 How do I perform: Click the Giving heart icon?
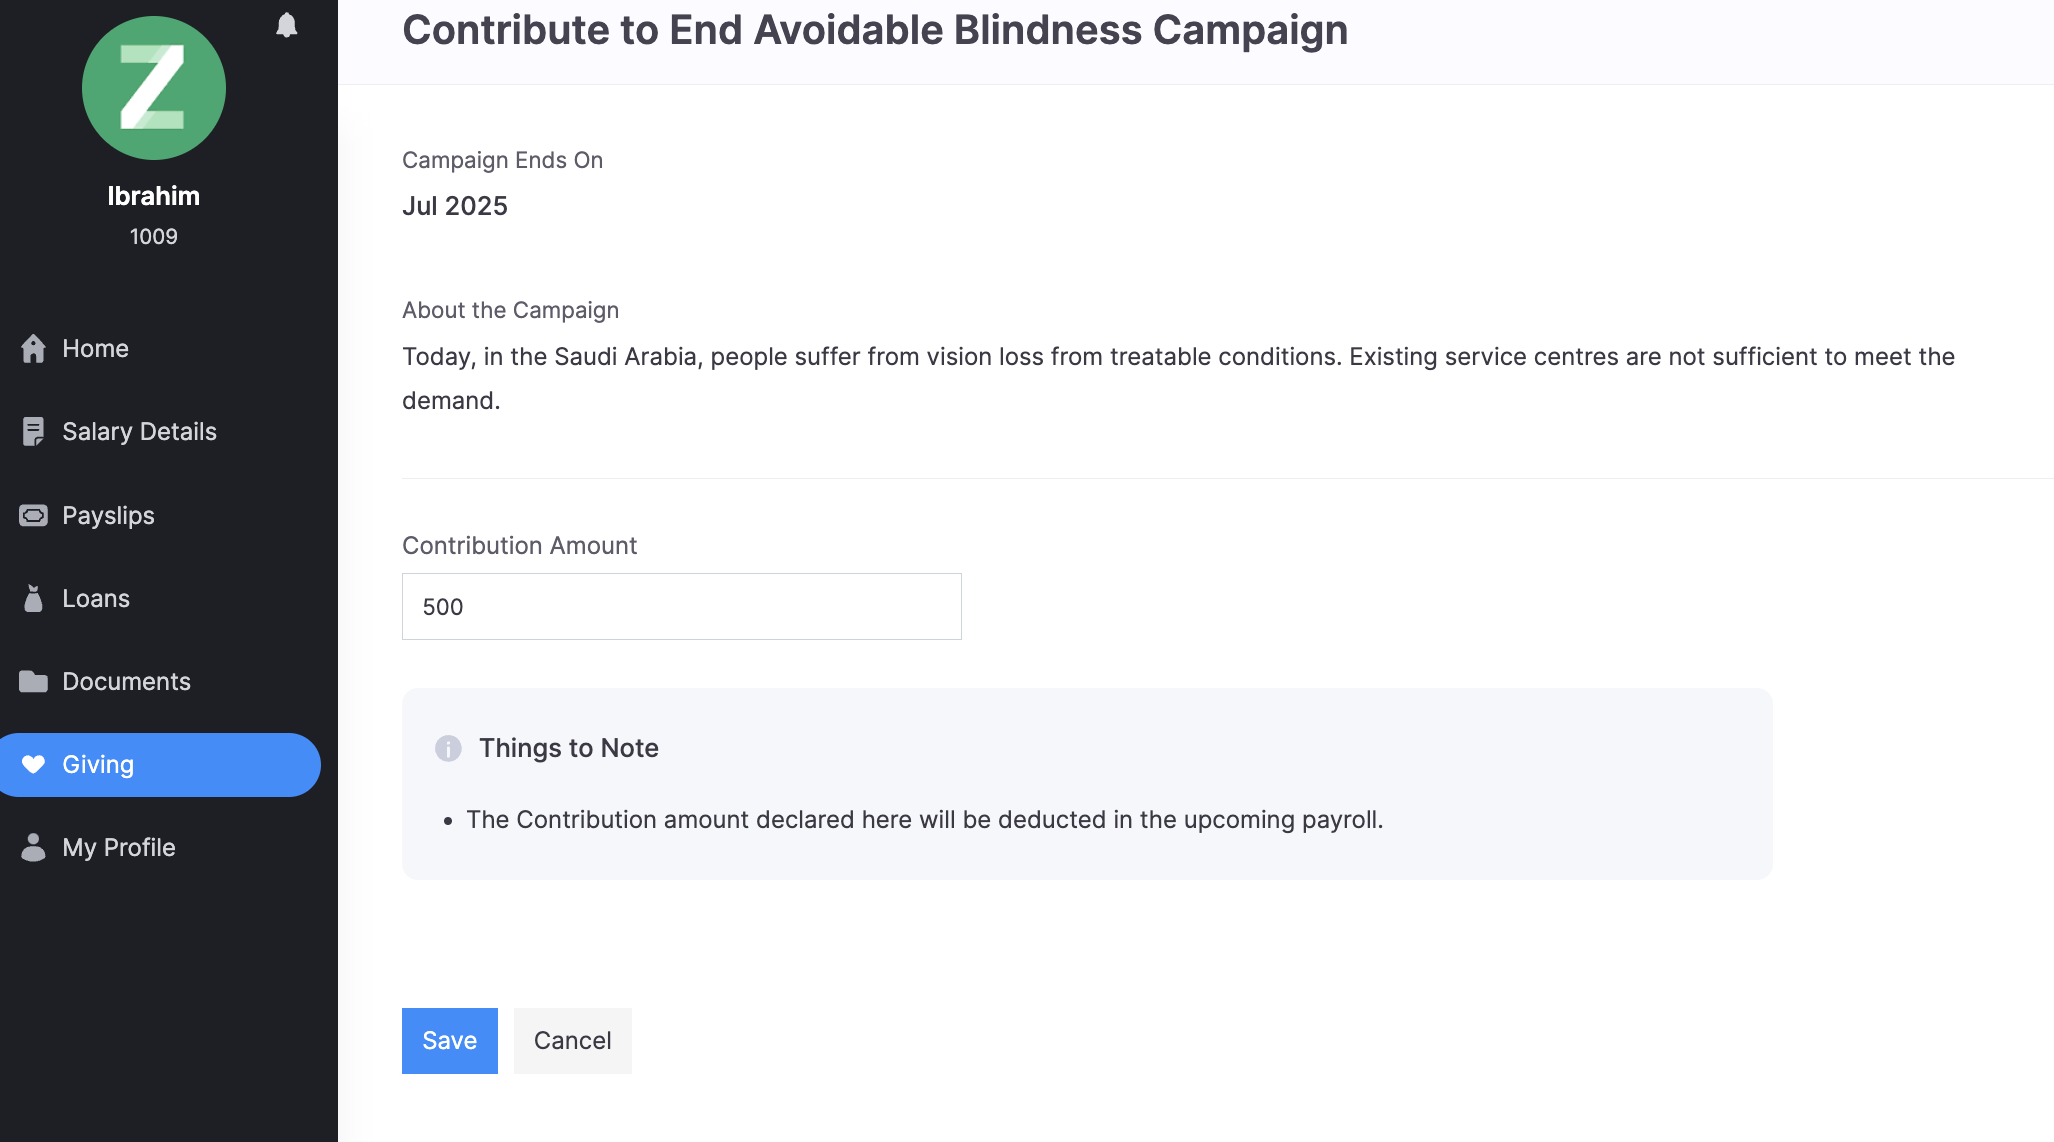tap(33, 764)
